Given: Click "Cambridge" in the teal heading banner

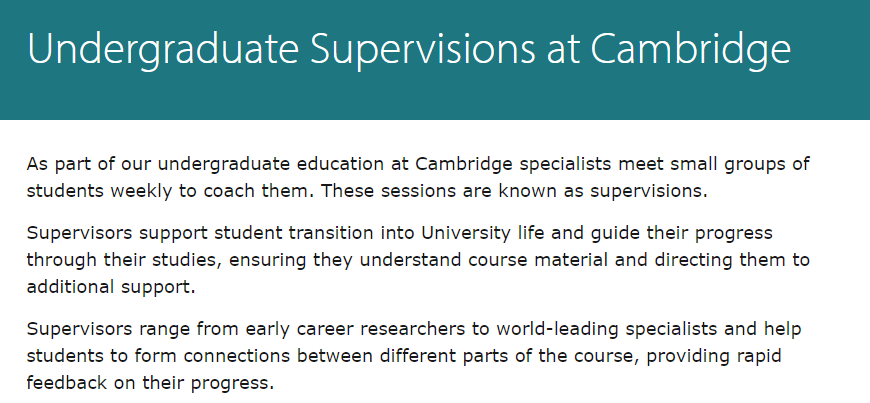Looking at the screenshot, I should pos(690,51).
